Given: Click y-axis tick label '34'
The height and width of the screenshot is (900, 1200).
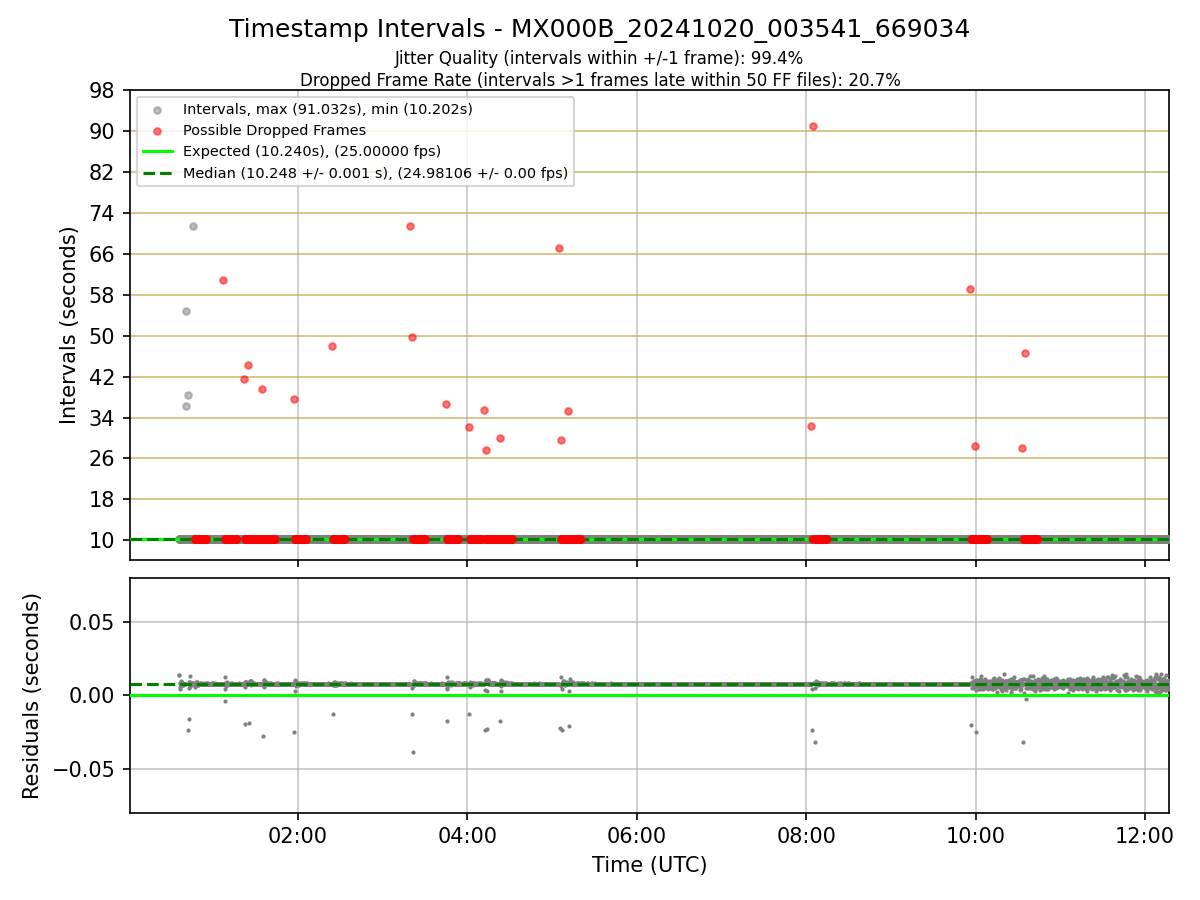Looking at the screenshot, I should (x=103, y=418).
